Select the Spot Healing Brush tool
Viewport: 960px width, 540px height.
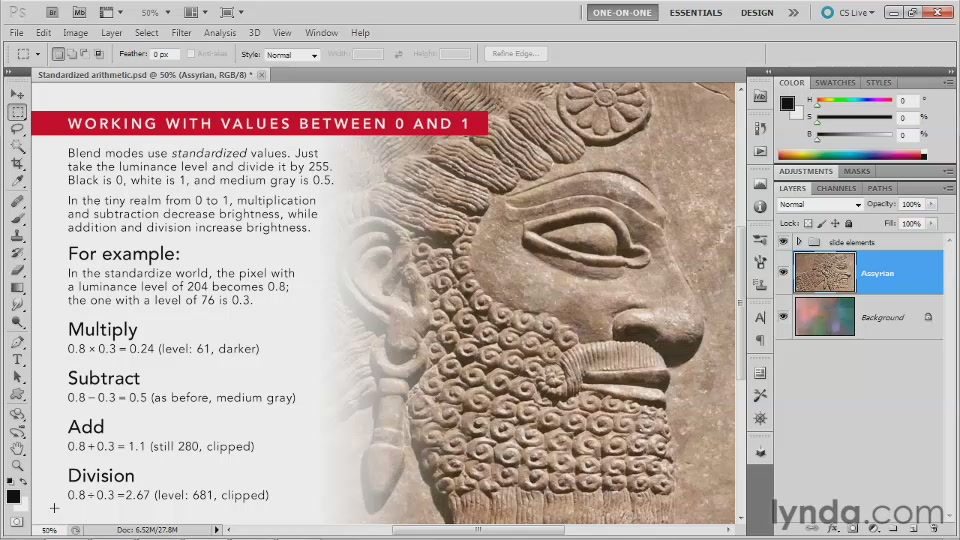(x=17, y=201)
